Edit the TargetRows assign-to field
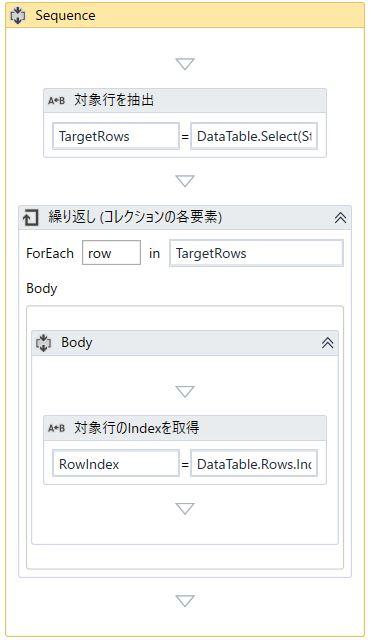369x640 pixels. point(116,136)
